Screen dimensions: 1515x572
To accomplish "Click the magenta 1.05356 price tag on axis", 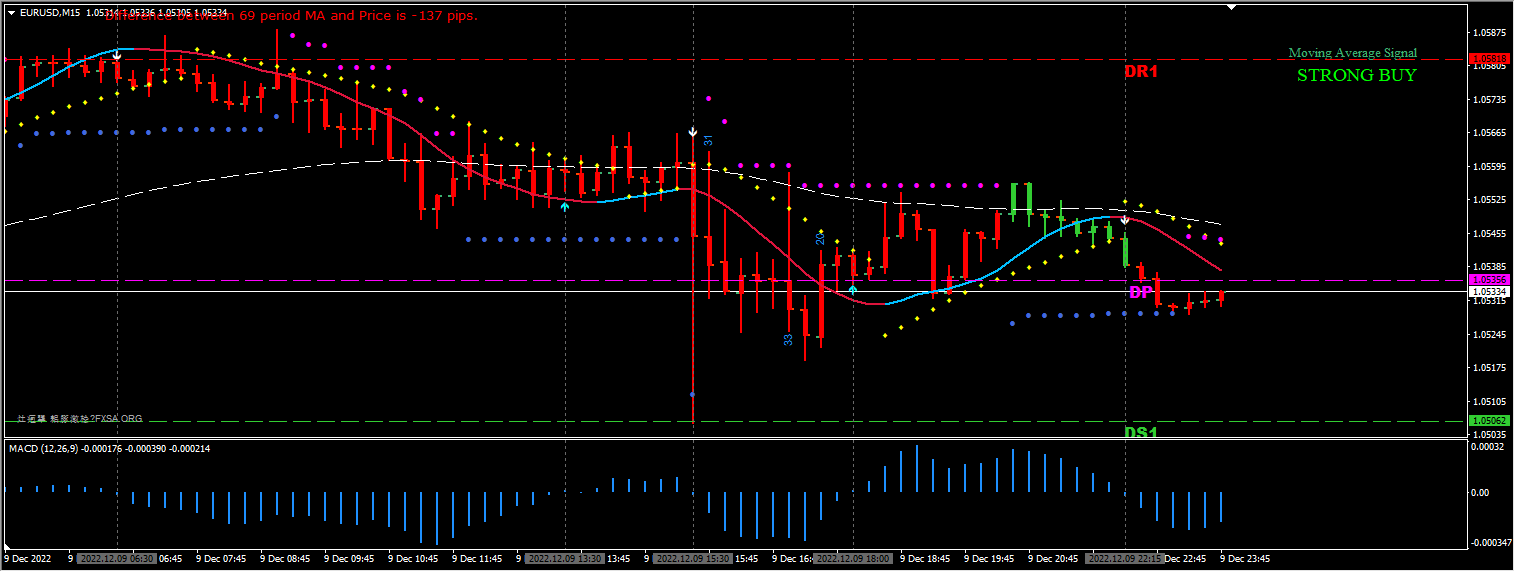I will 1489,280.
